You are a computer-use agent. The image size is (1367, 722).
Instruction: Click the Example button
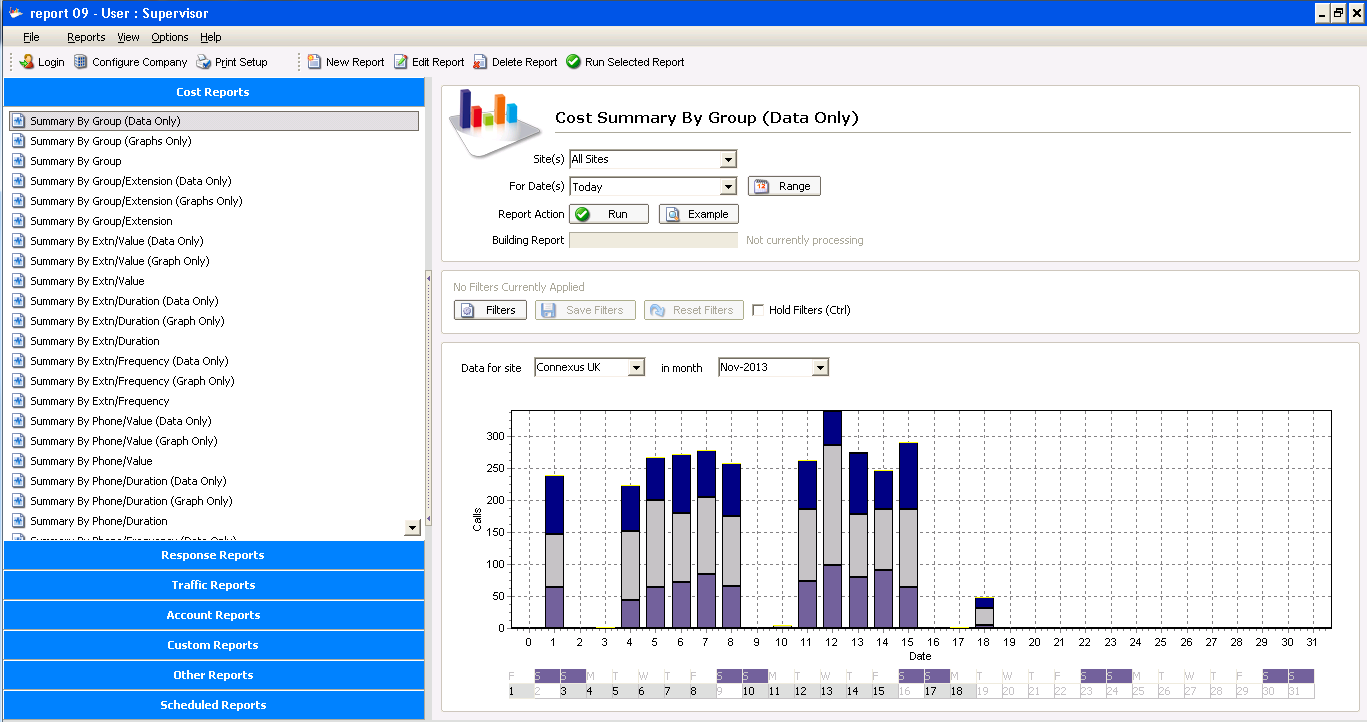(x=699, y=214)
